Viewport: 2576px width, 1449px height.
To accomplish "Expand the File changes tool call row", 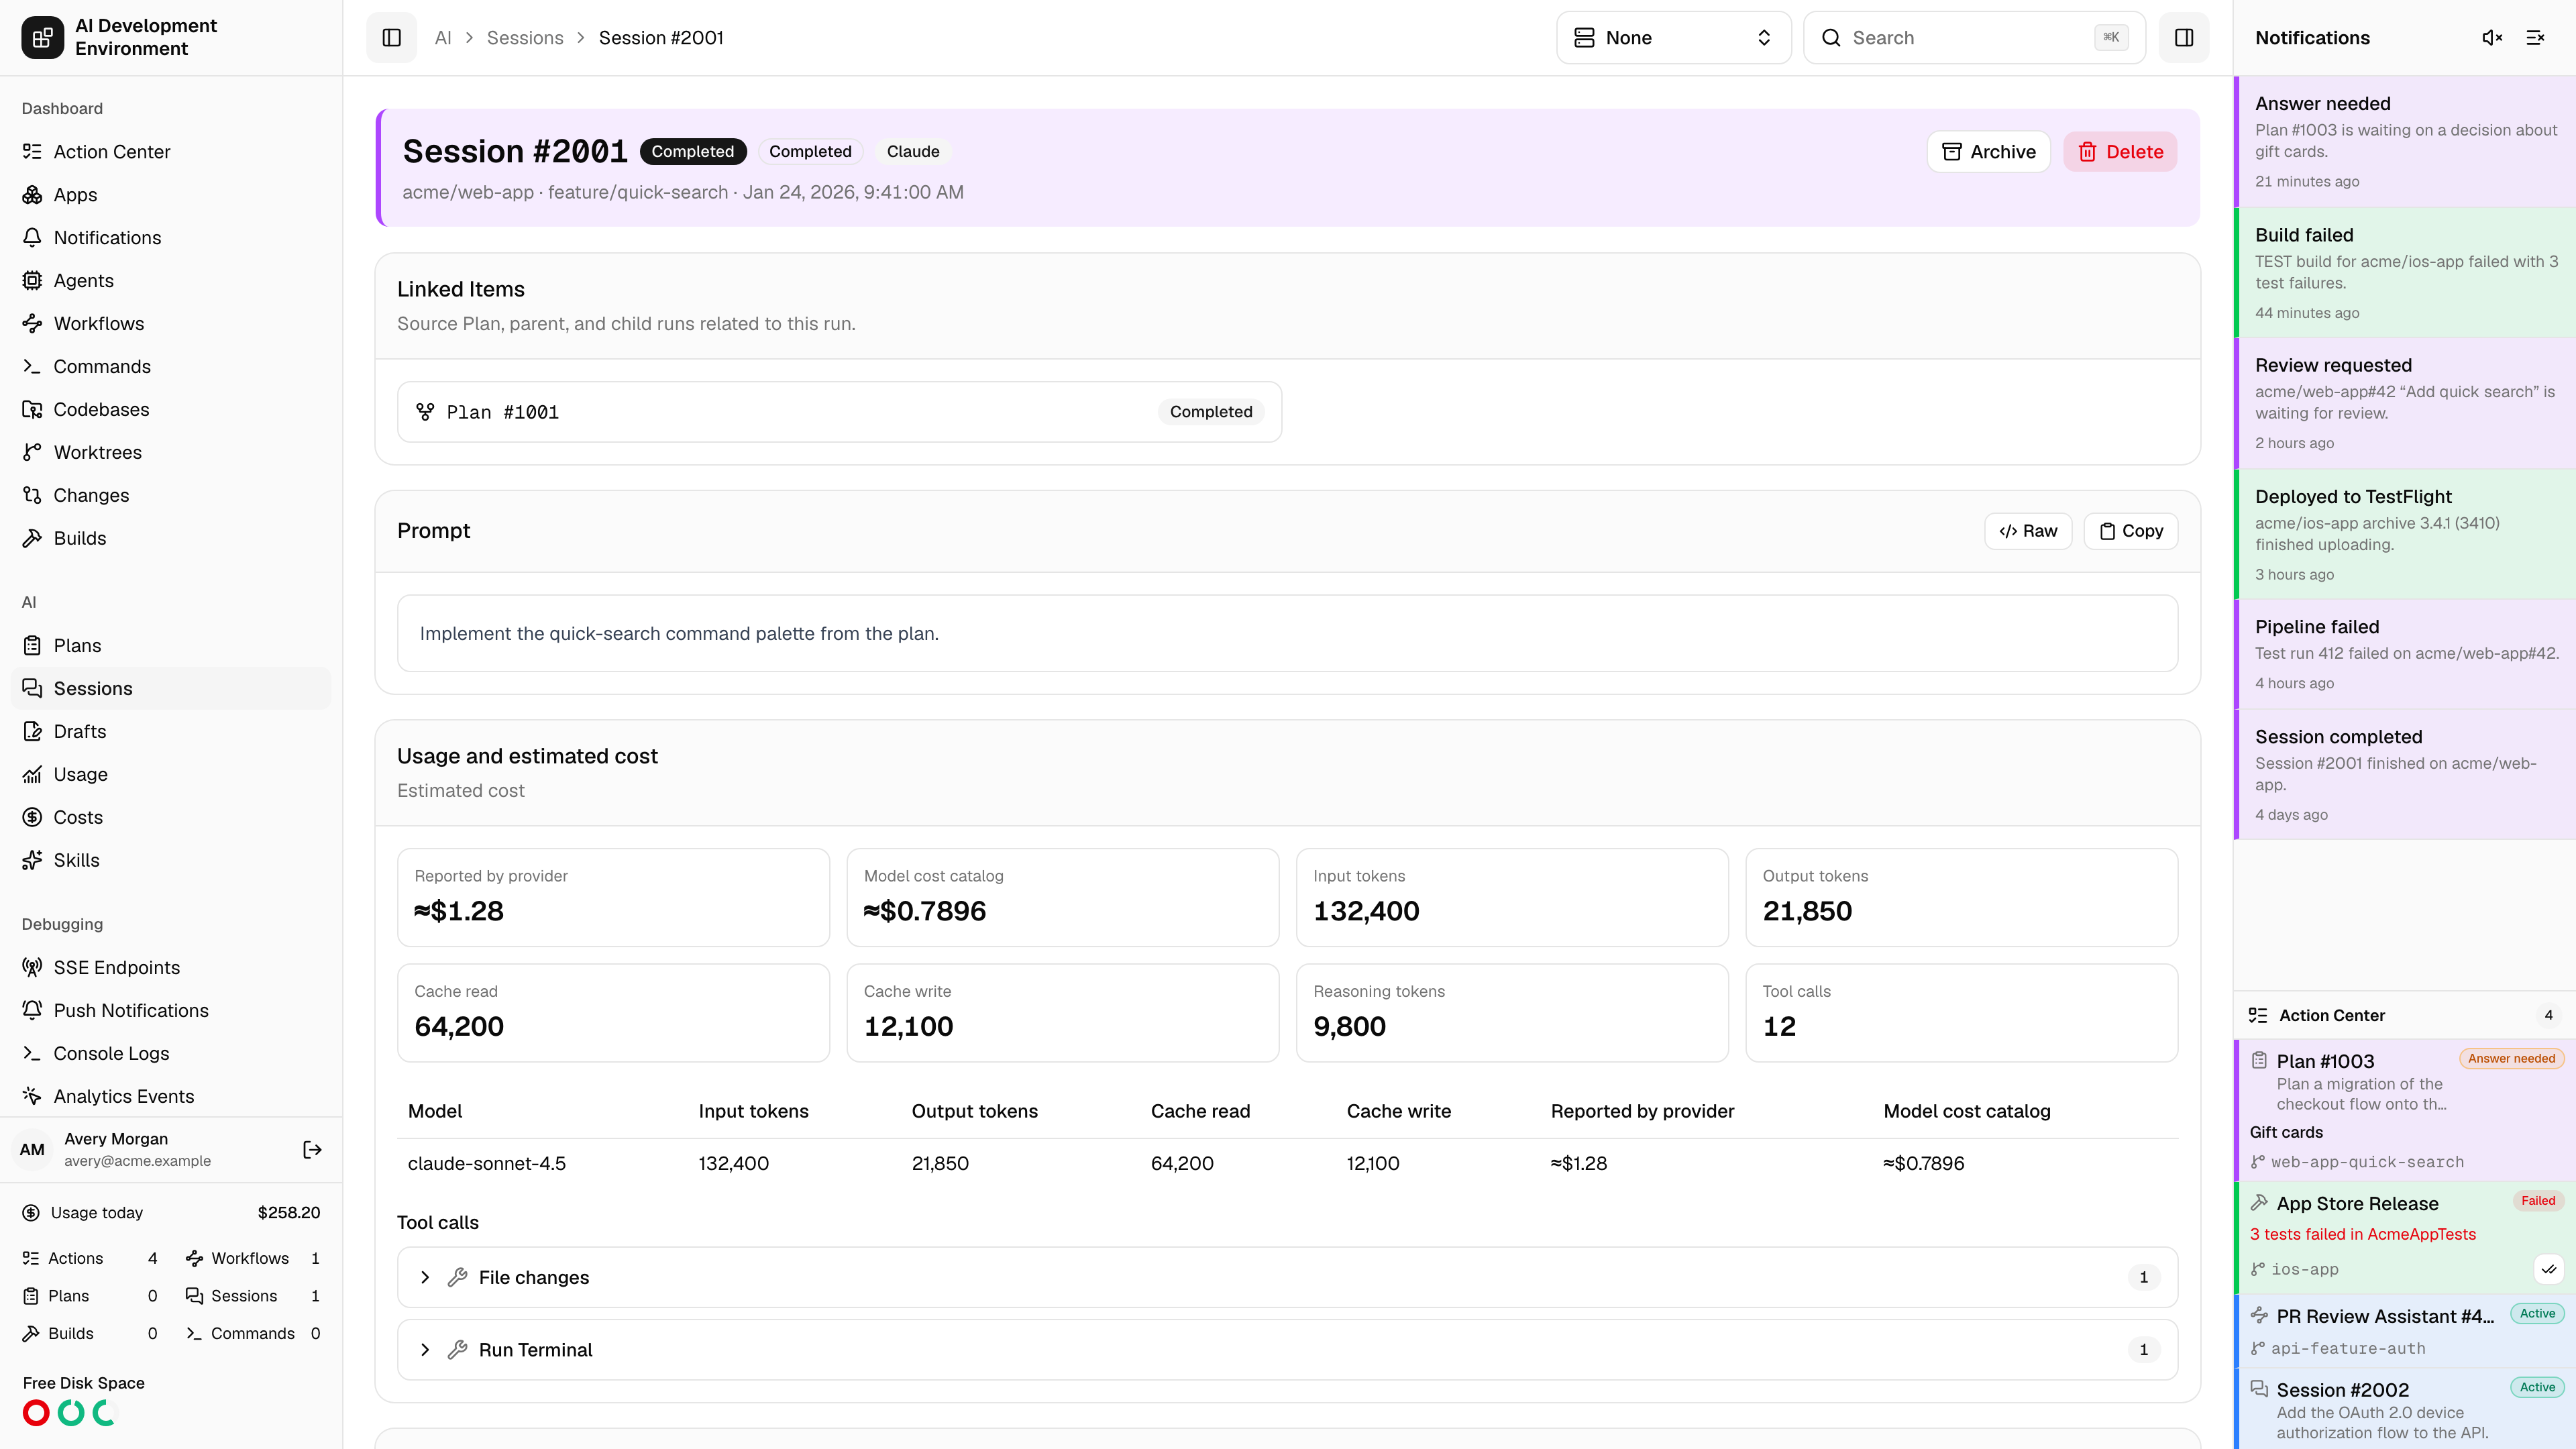I will [x=1287, y=1278].
